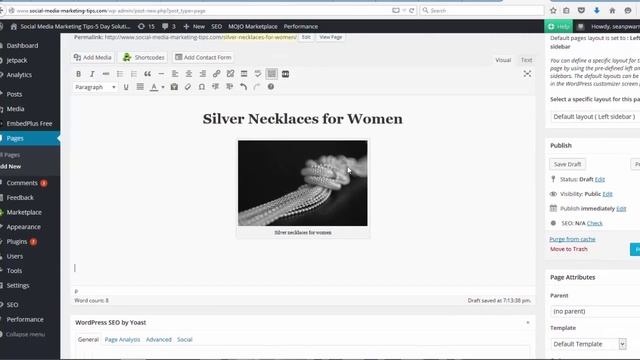Insert a special character (omega)

pos(202,87)
